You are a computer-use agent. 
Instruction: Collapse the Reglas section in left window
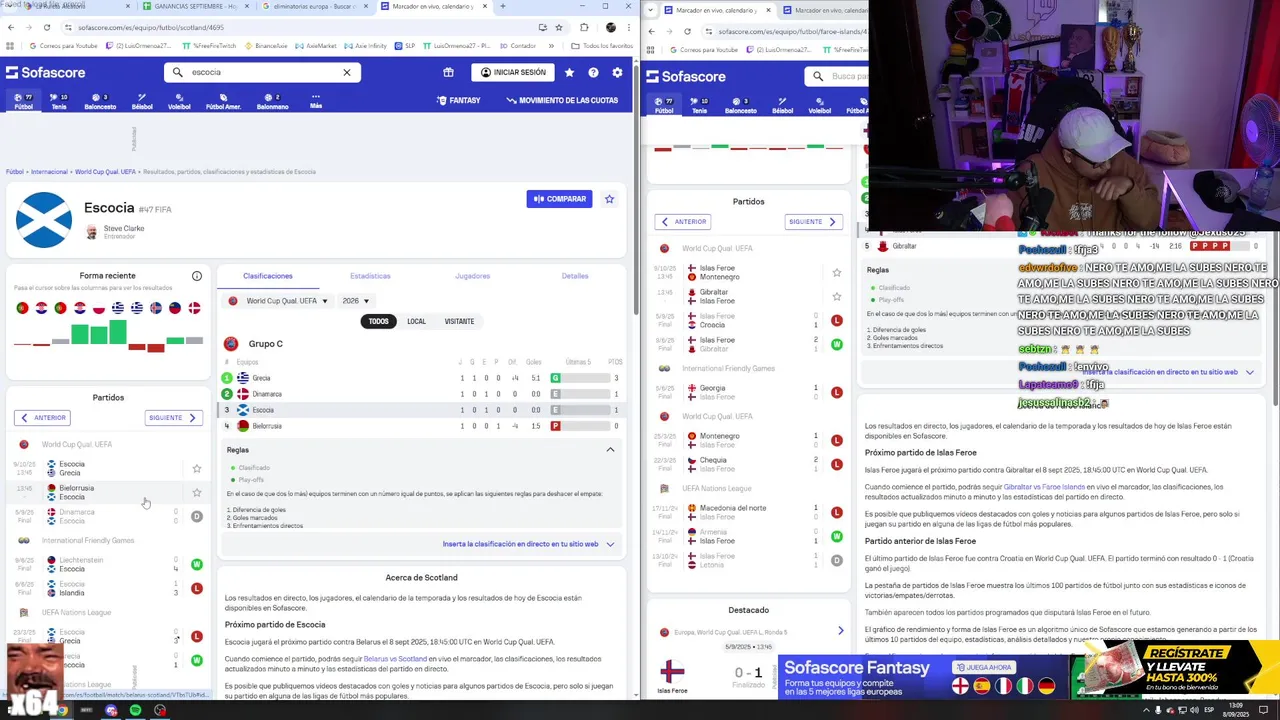coord(610,450)
